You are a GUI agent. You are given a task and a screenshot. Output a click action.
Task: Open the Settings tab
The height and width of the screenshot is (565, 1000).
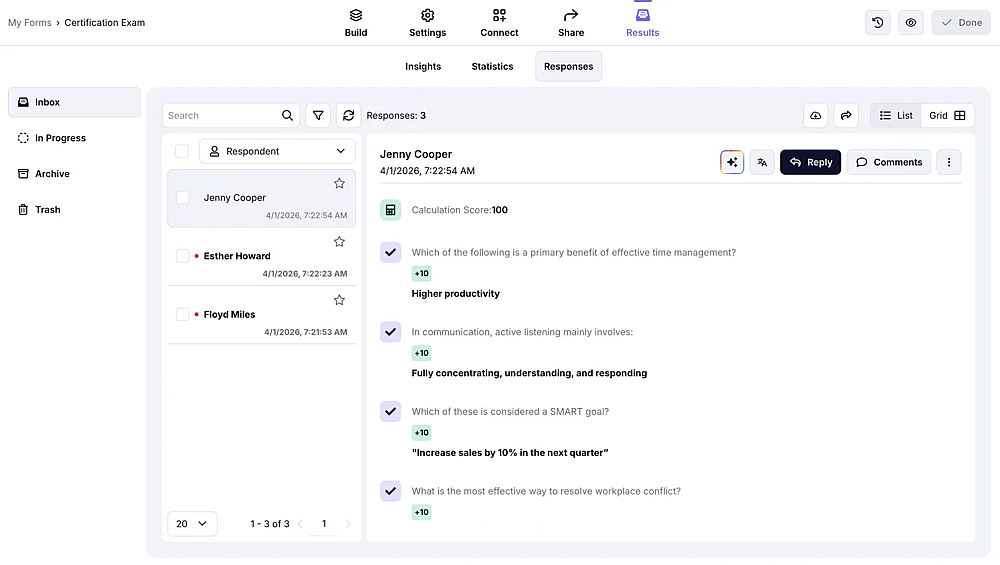(x=427, y=23)
